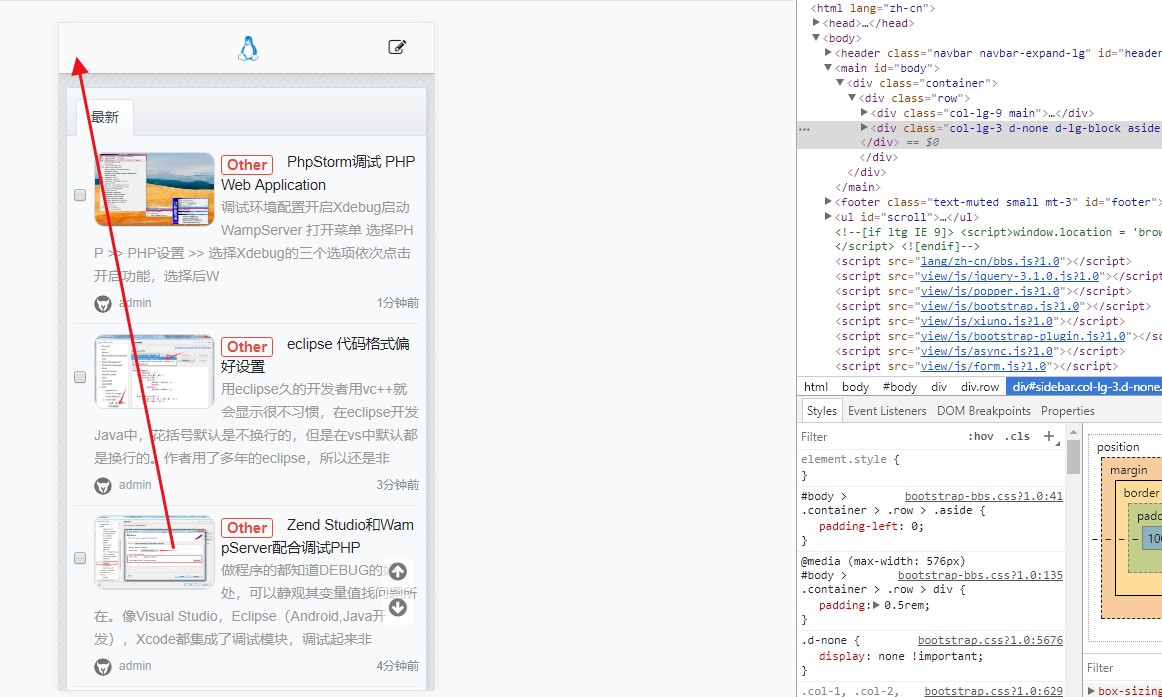Viewport: 1162px width, 697px height.
Task: Select the 最新 tab
Action: [105, 117]
